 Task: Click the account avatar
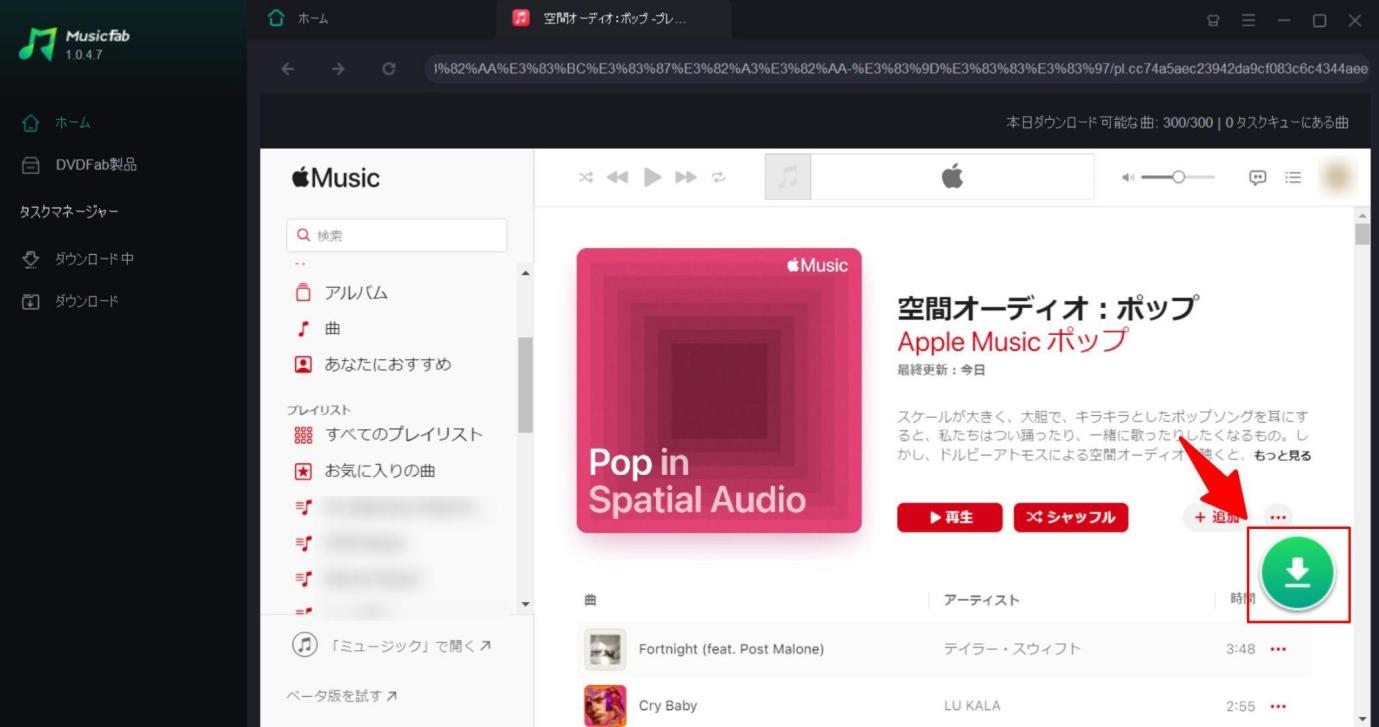point(1337,177)
